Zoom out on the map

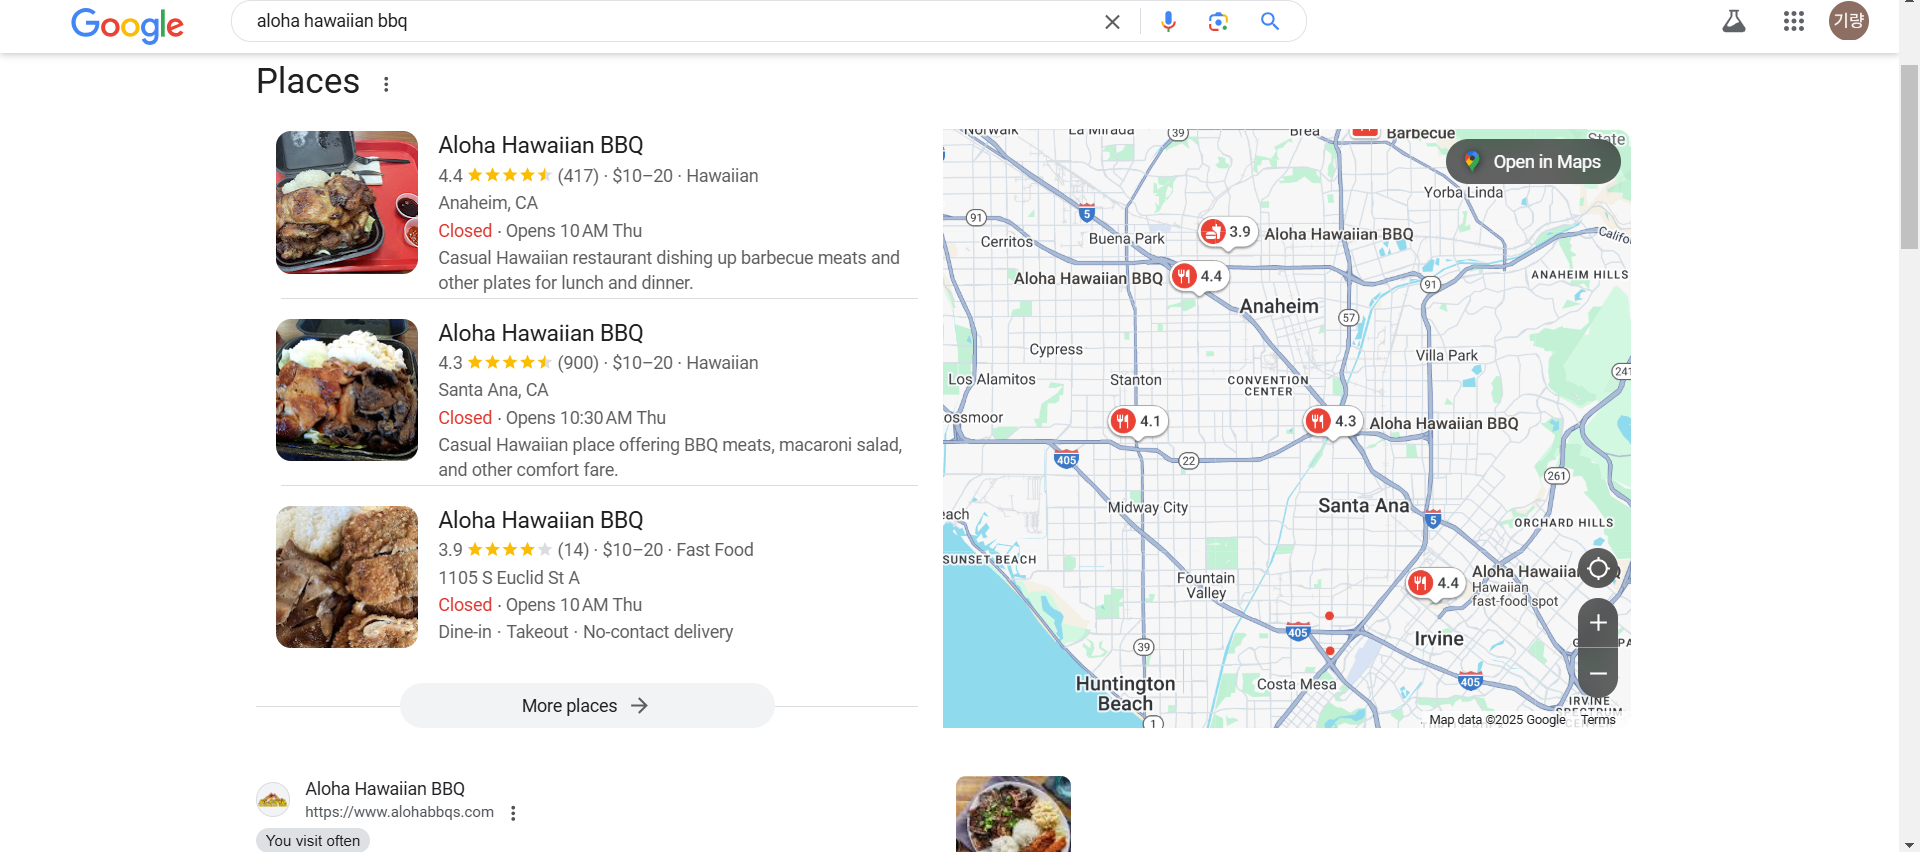[x=1598, y=673]
